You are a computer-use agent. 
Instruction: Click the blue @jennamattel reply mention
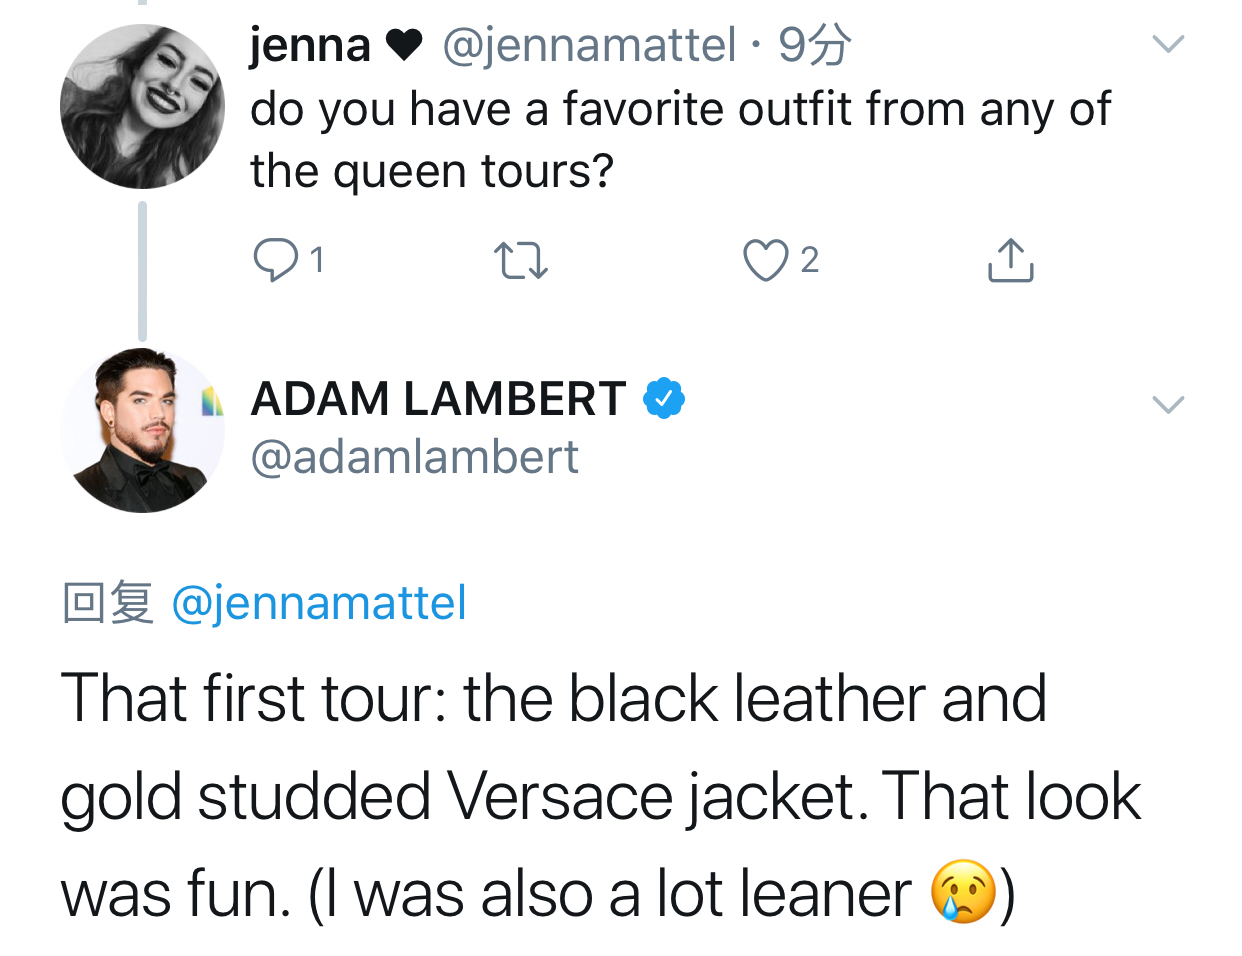(x=319, y=603)
